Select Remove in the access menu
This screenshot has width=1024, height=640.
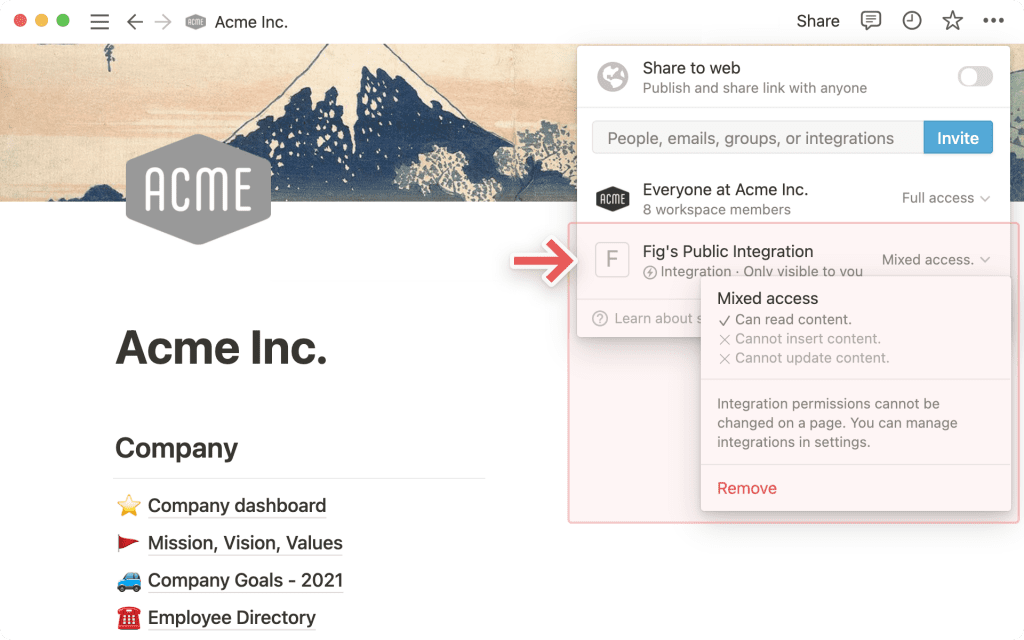(x=747, y=488)
